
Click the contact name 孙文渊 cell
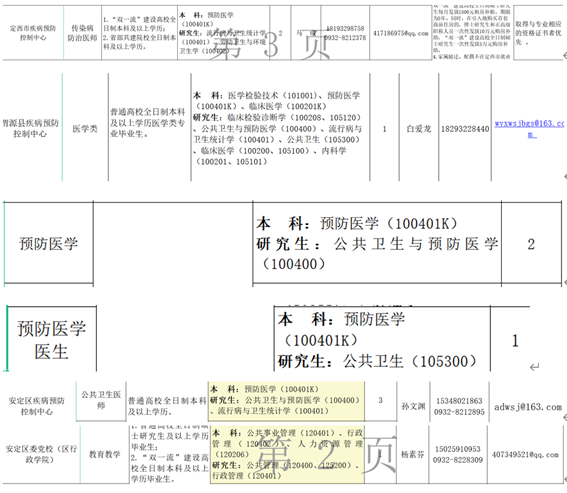click(413, 406)
